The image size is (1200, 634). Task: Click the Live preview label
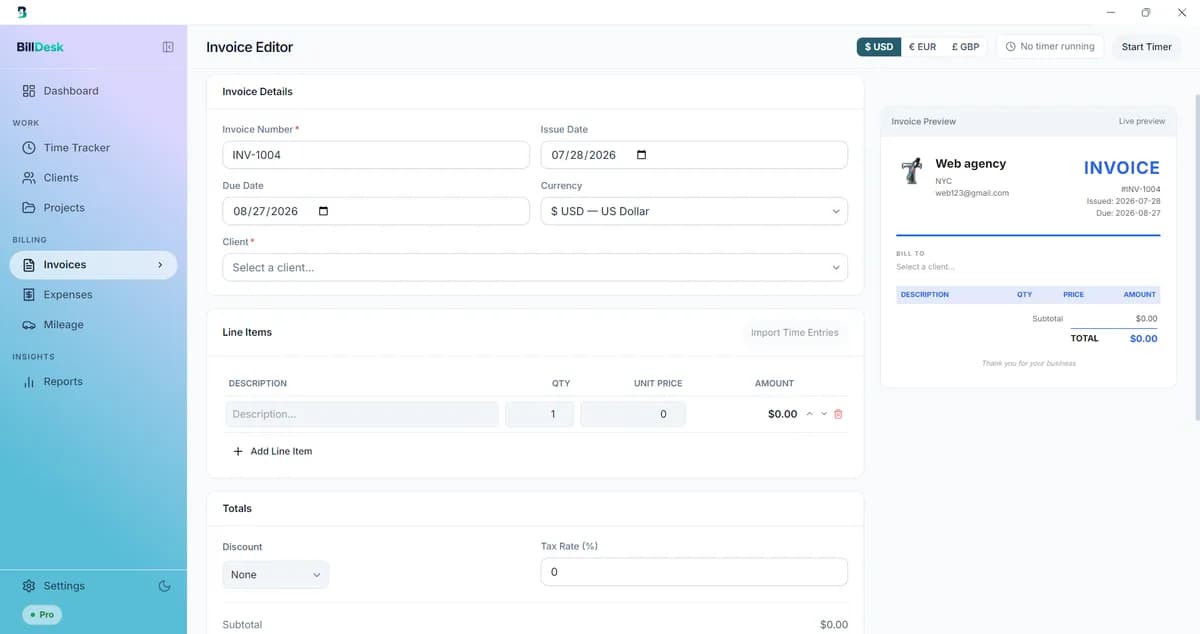click(x=1141, y=121)
